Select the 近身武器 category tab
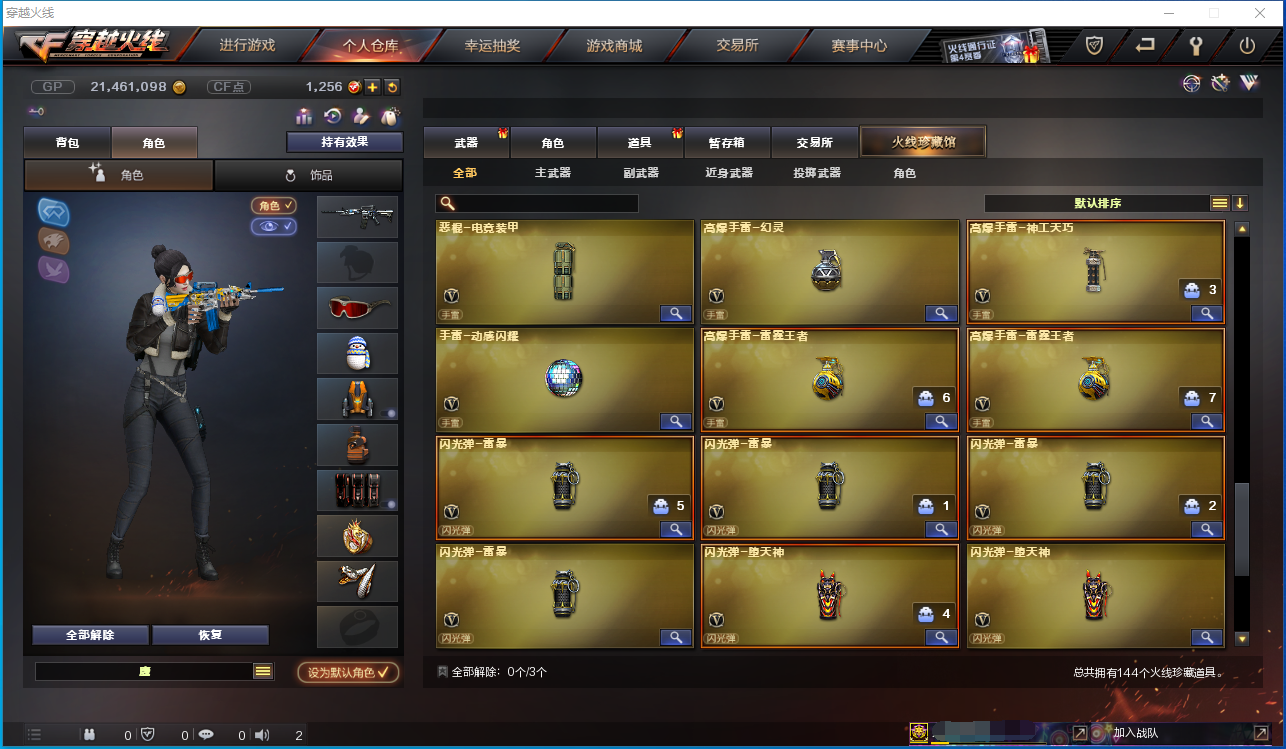 [728, 173]
